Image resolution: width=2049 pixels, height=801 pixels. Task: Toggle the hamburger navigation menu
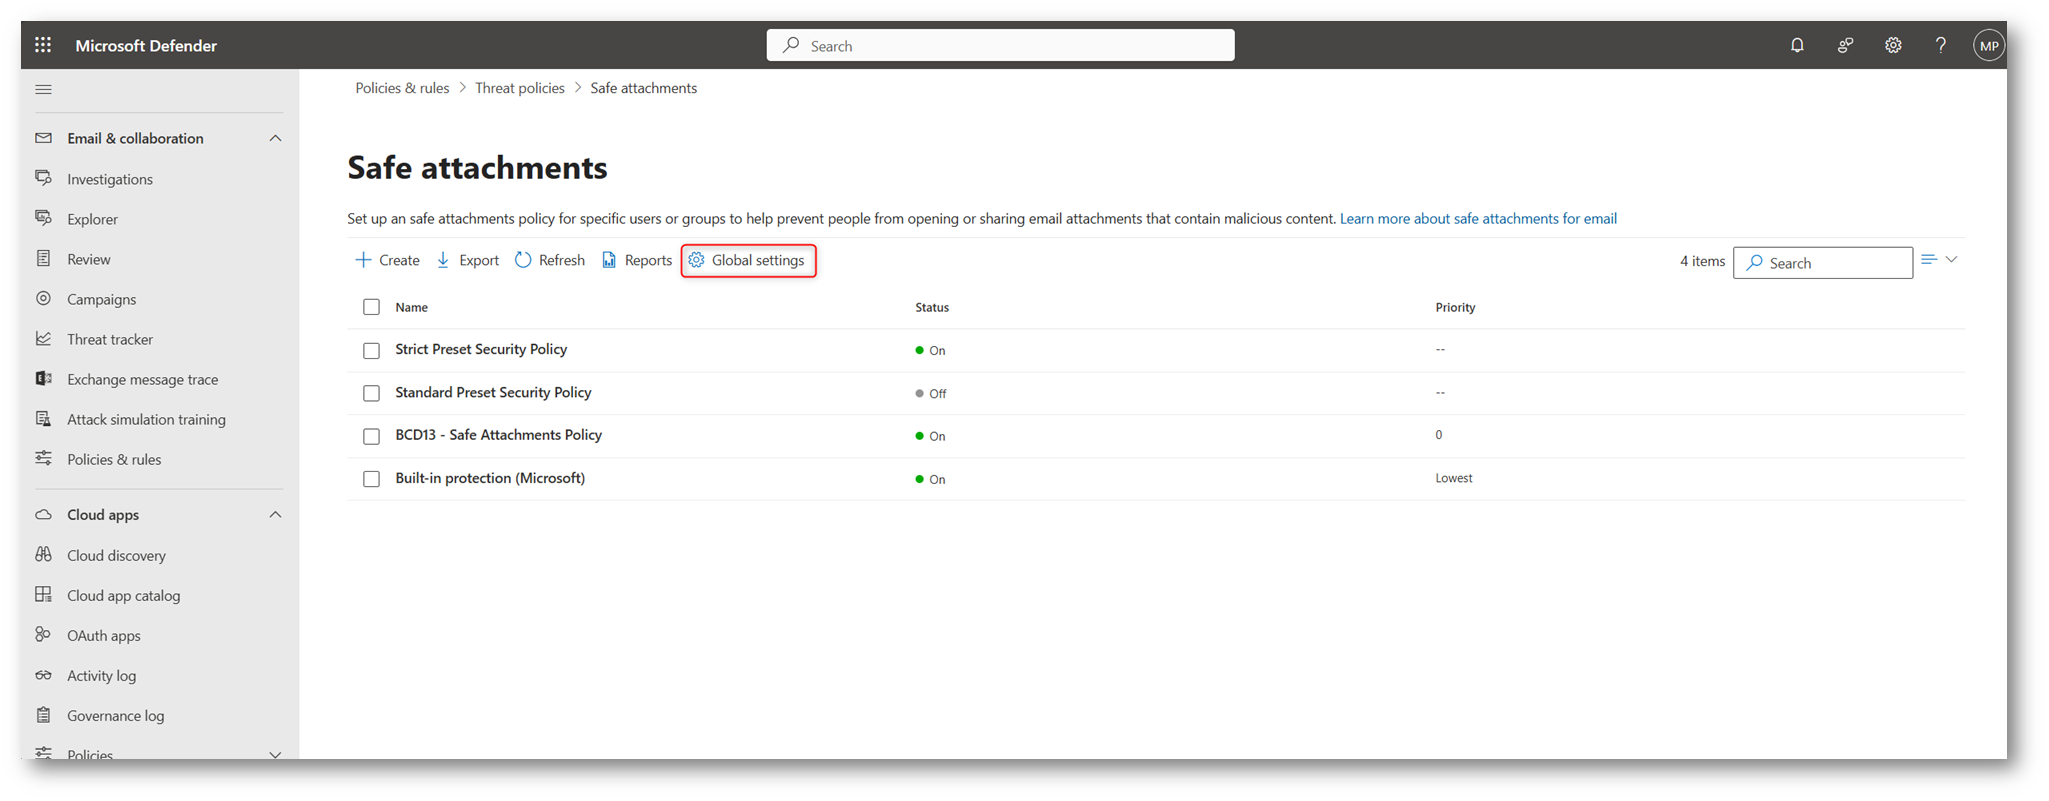click(43, 89)
